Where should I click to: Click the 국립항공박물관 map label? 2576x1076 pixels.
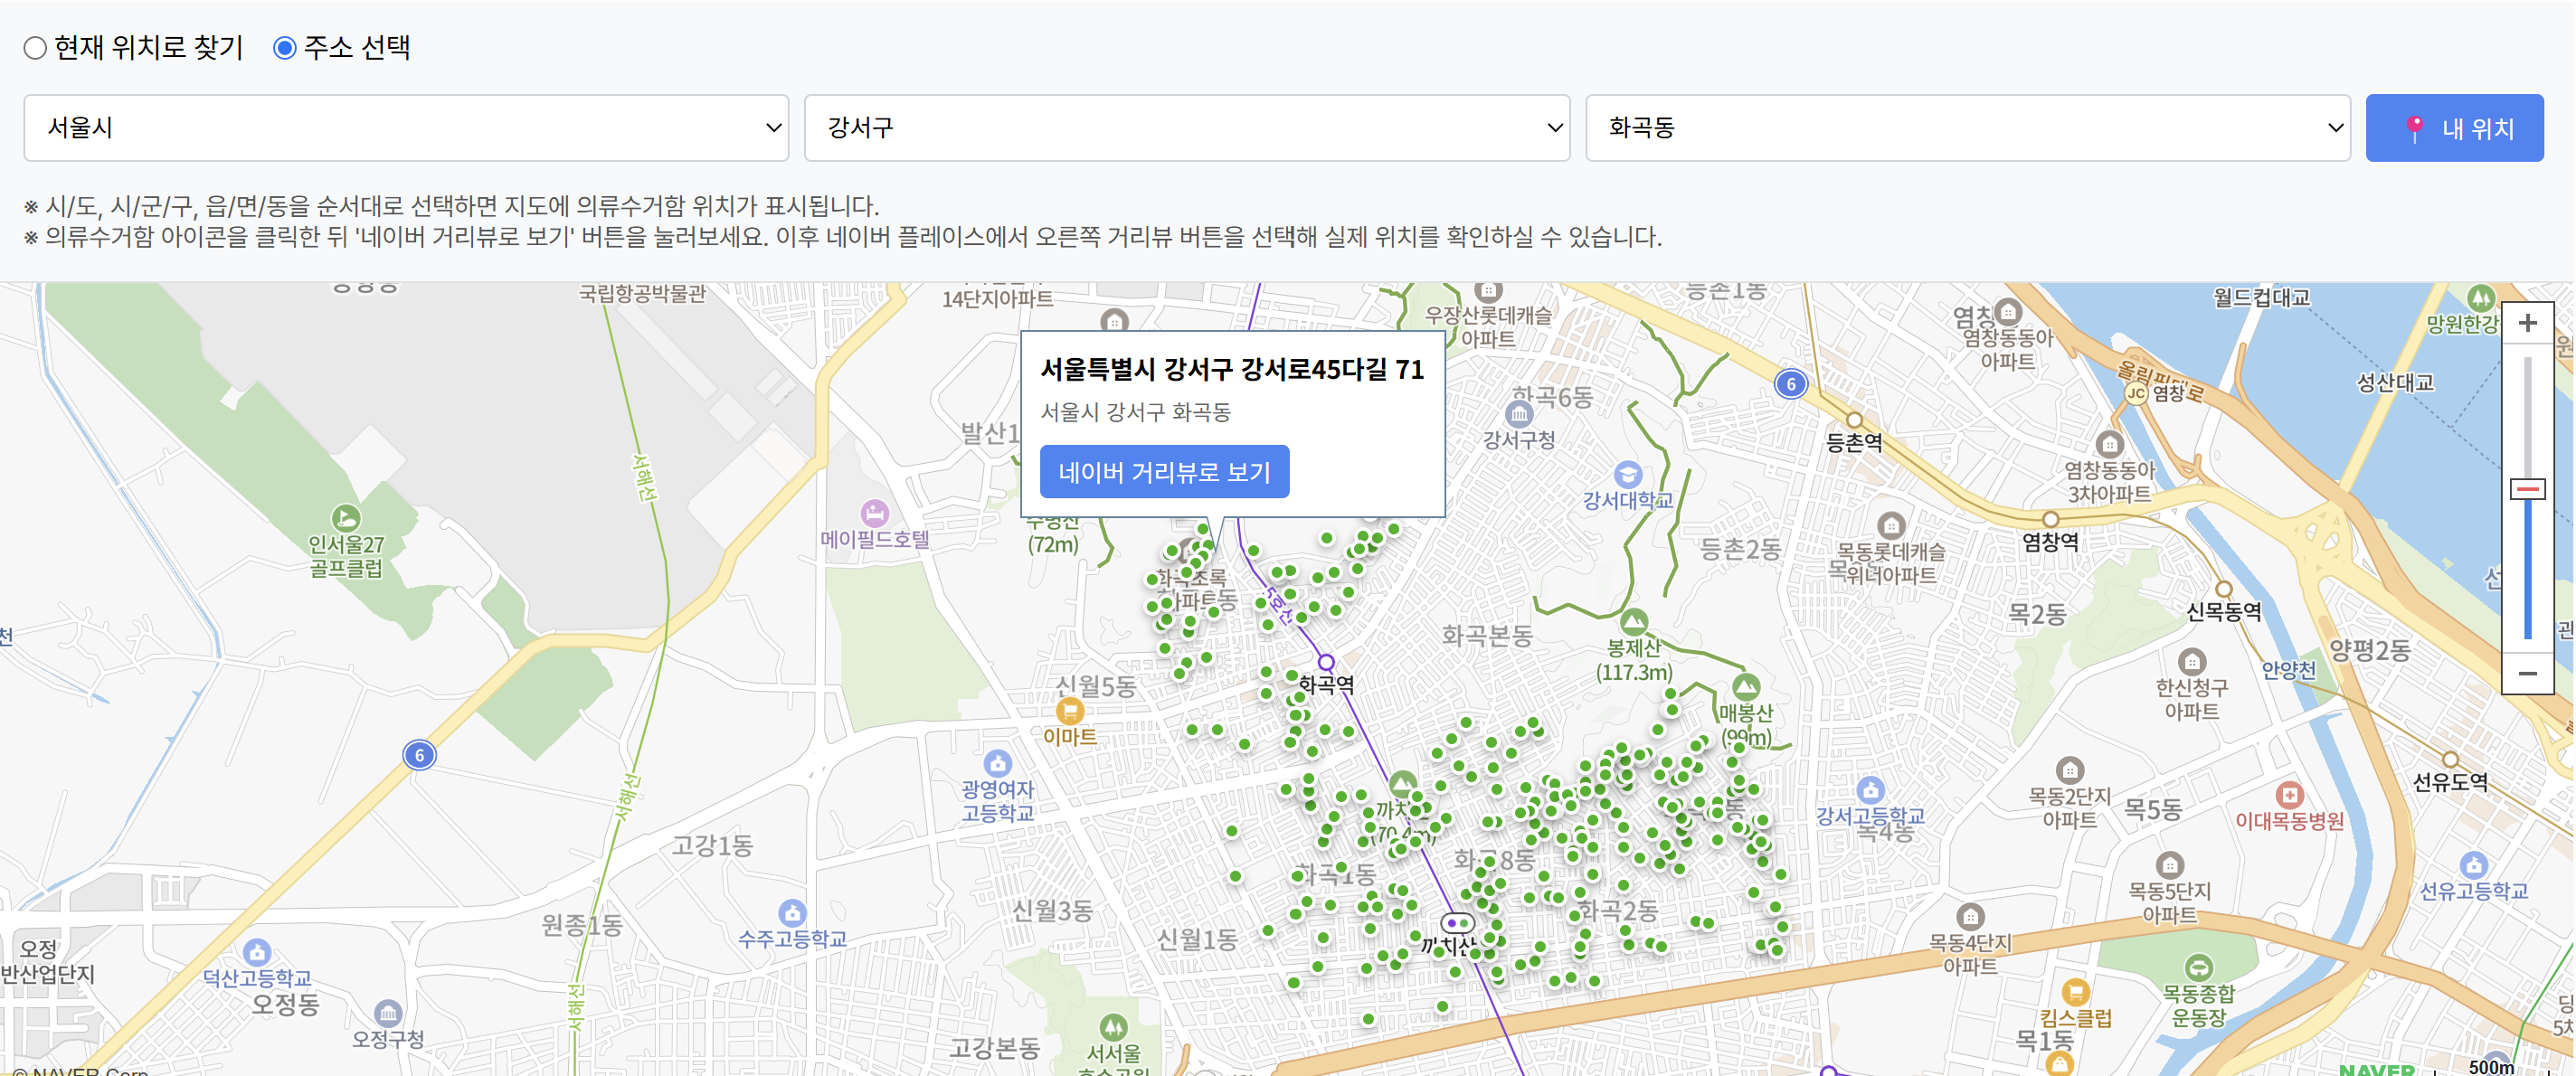[x=642, y=294]
